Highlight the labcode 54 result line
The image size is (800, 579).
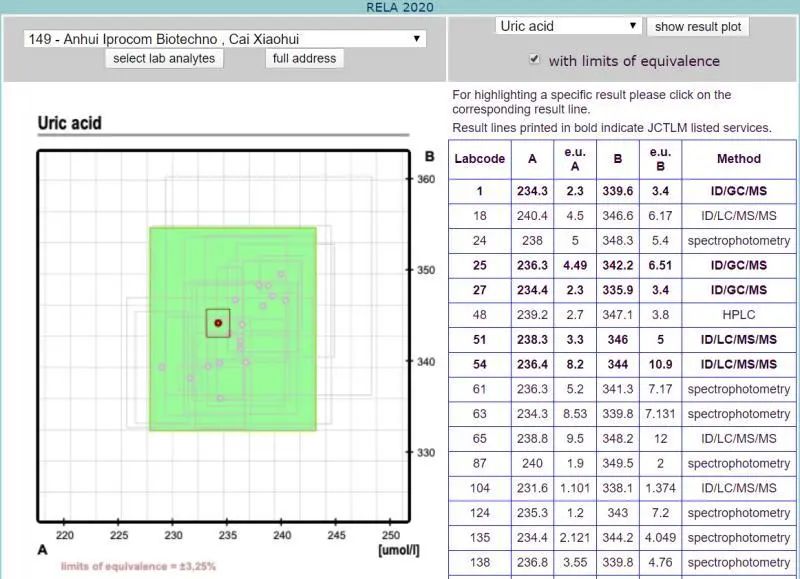620,365
